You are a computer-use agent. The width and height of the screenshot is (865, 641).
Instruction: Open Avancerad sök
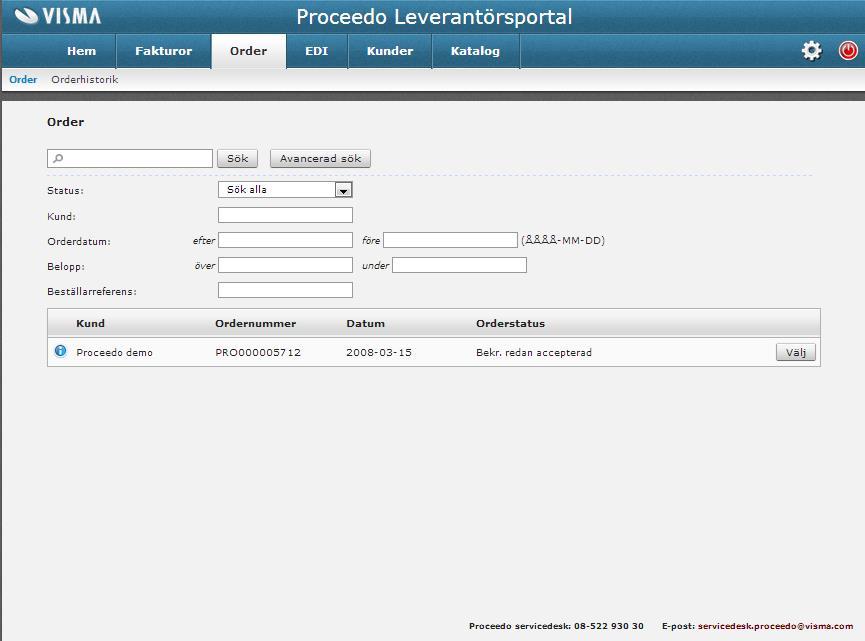pyautogui.click(x=321, y=158)
